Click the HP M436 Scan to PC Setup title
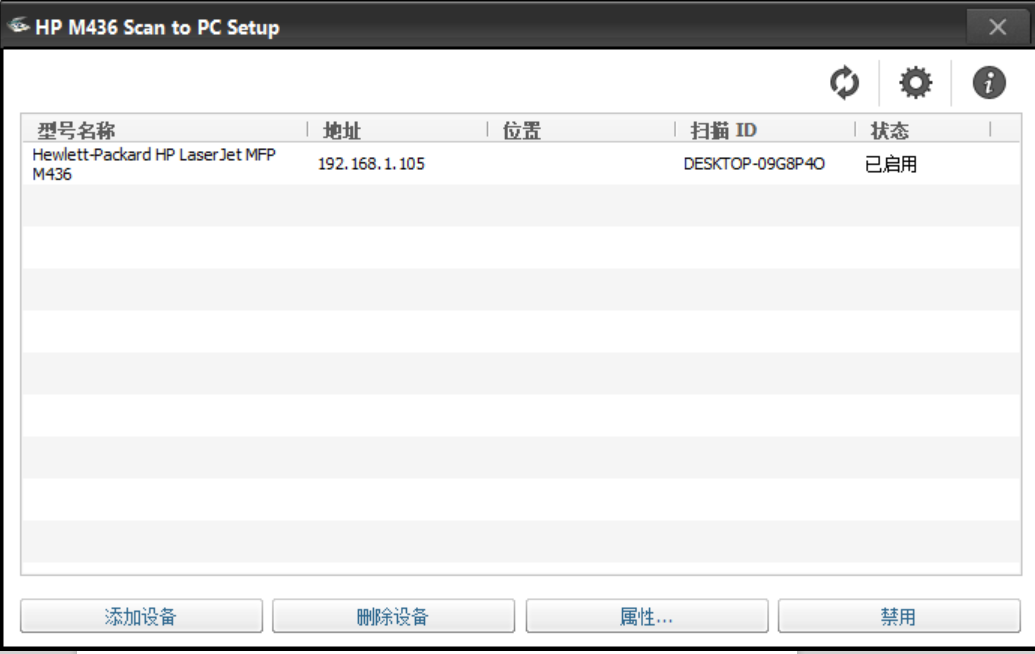The height and width of the screenshot is (654, 1035). (157, 27)
